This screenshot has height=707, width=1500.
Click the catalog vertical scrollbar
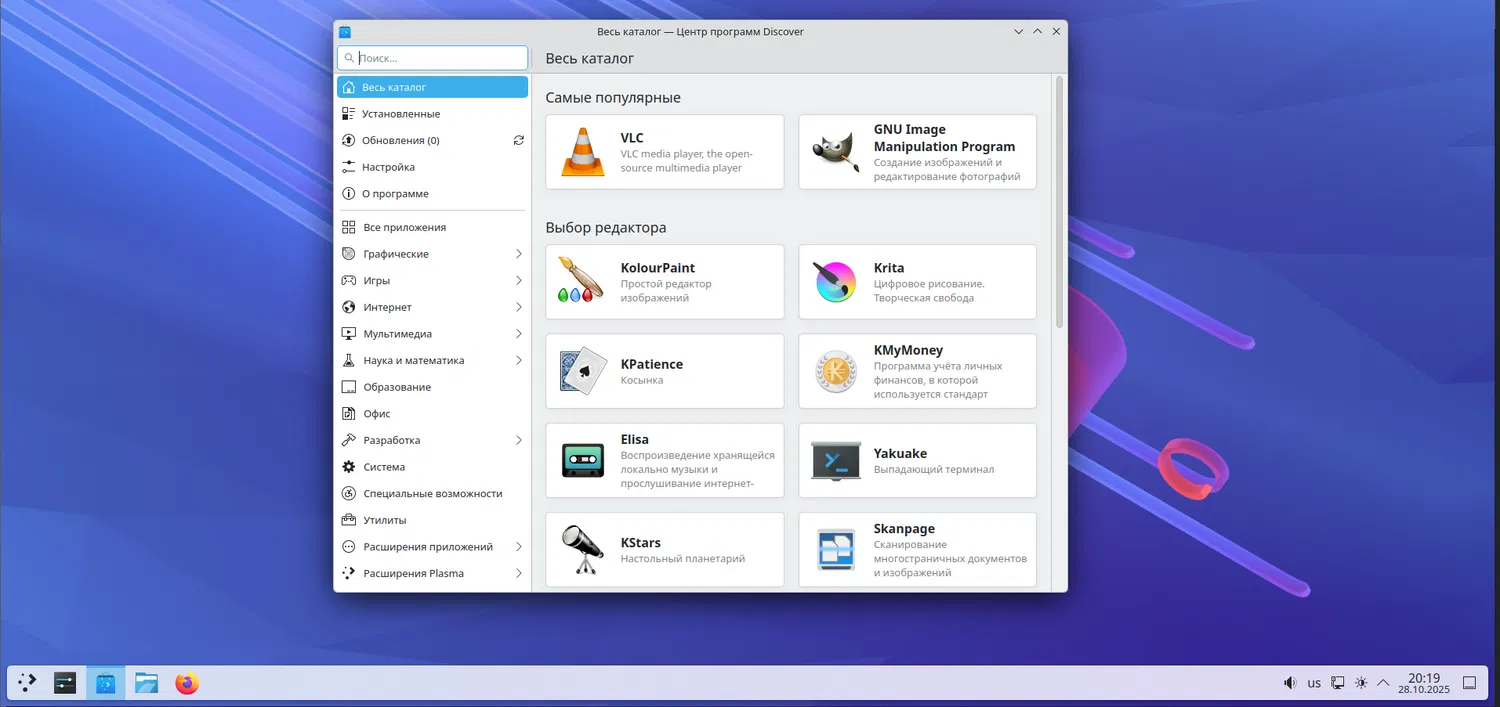click(1060, 203)
